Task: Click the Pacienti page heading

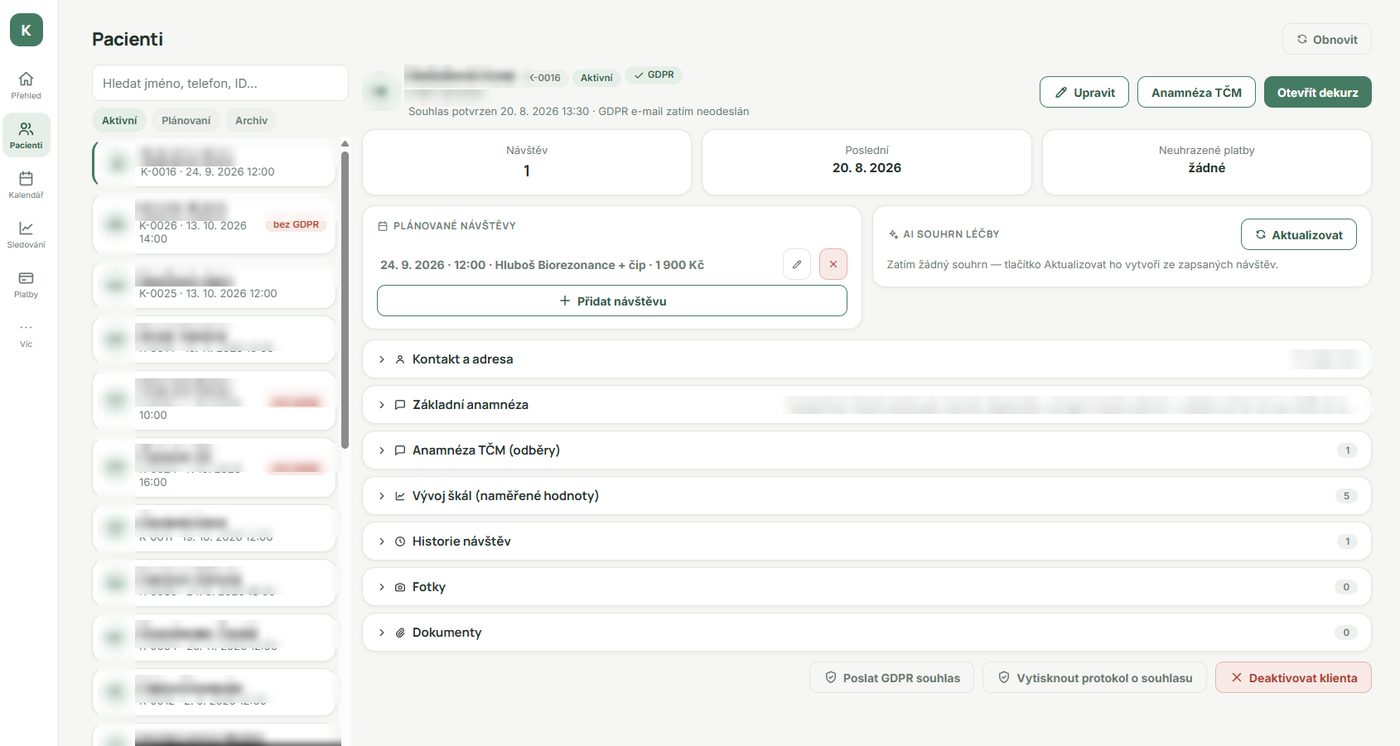Action: [x=127, y=39]
